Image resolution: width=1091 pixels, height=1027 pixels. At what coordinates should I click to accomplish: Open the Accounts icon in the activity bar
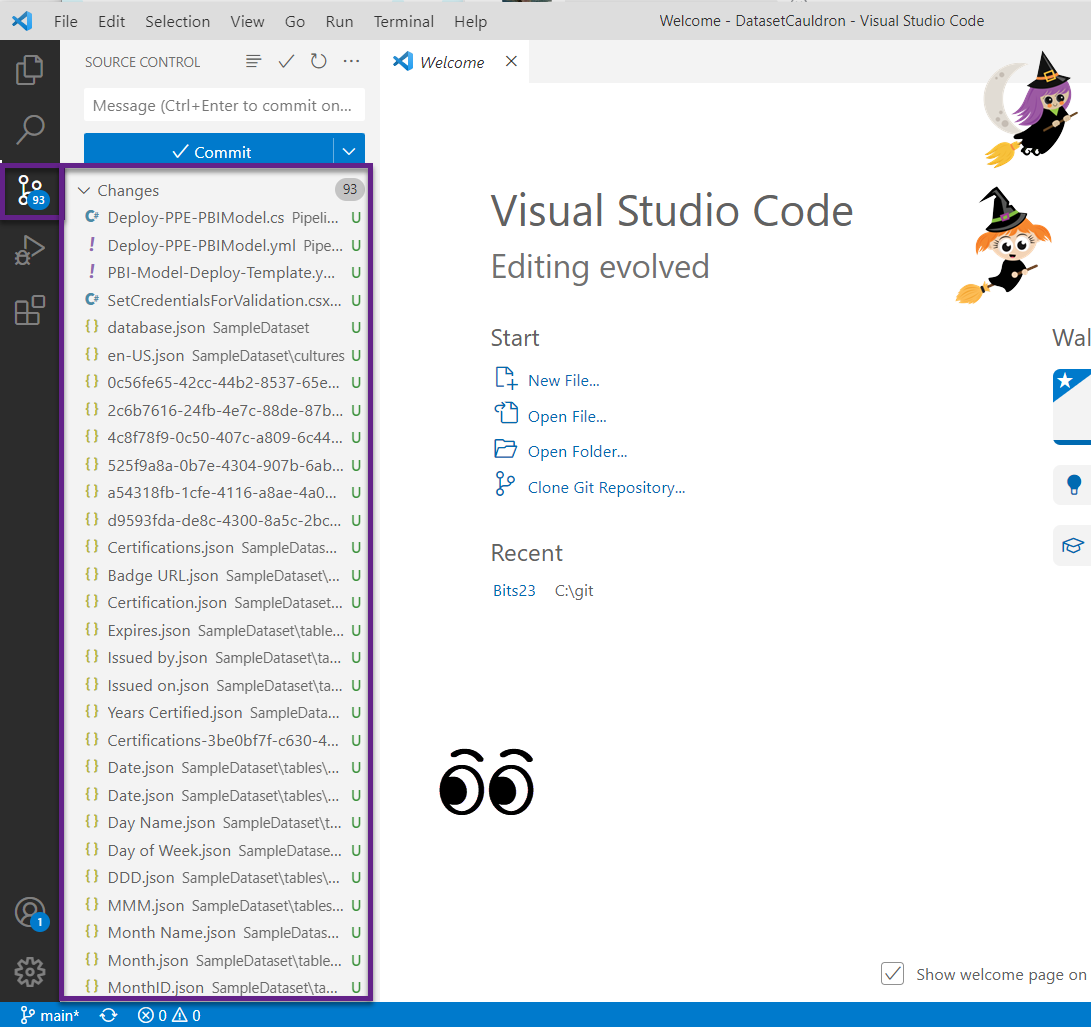coord(30,910)
